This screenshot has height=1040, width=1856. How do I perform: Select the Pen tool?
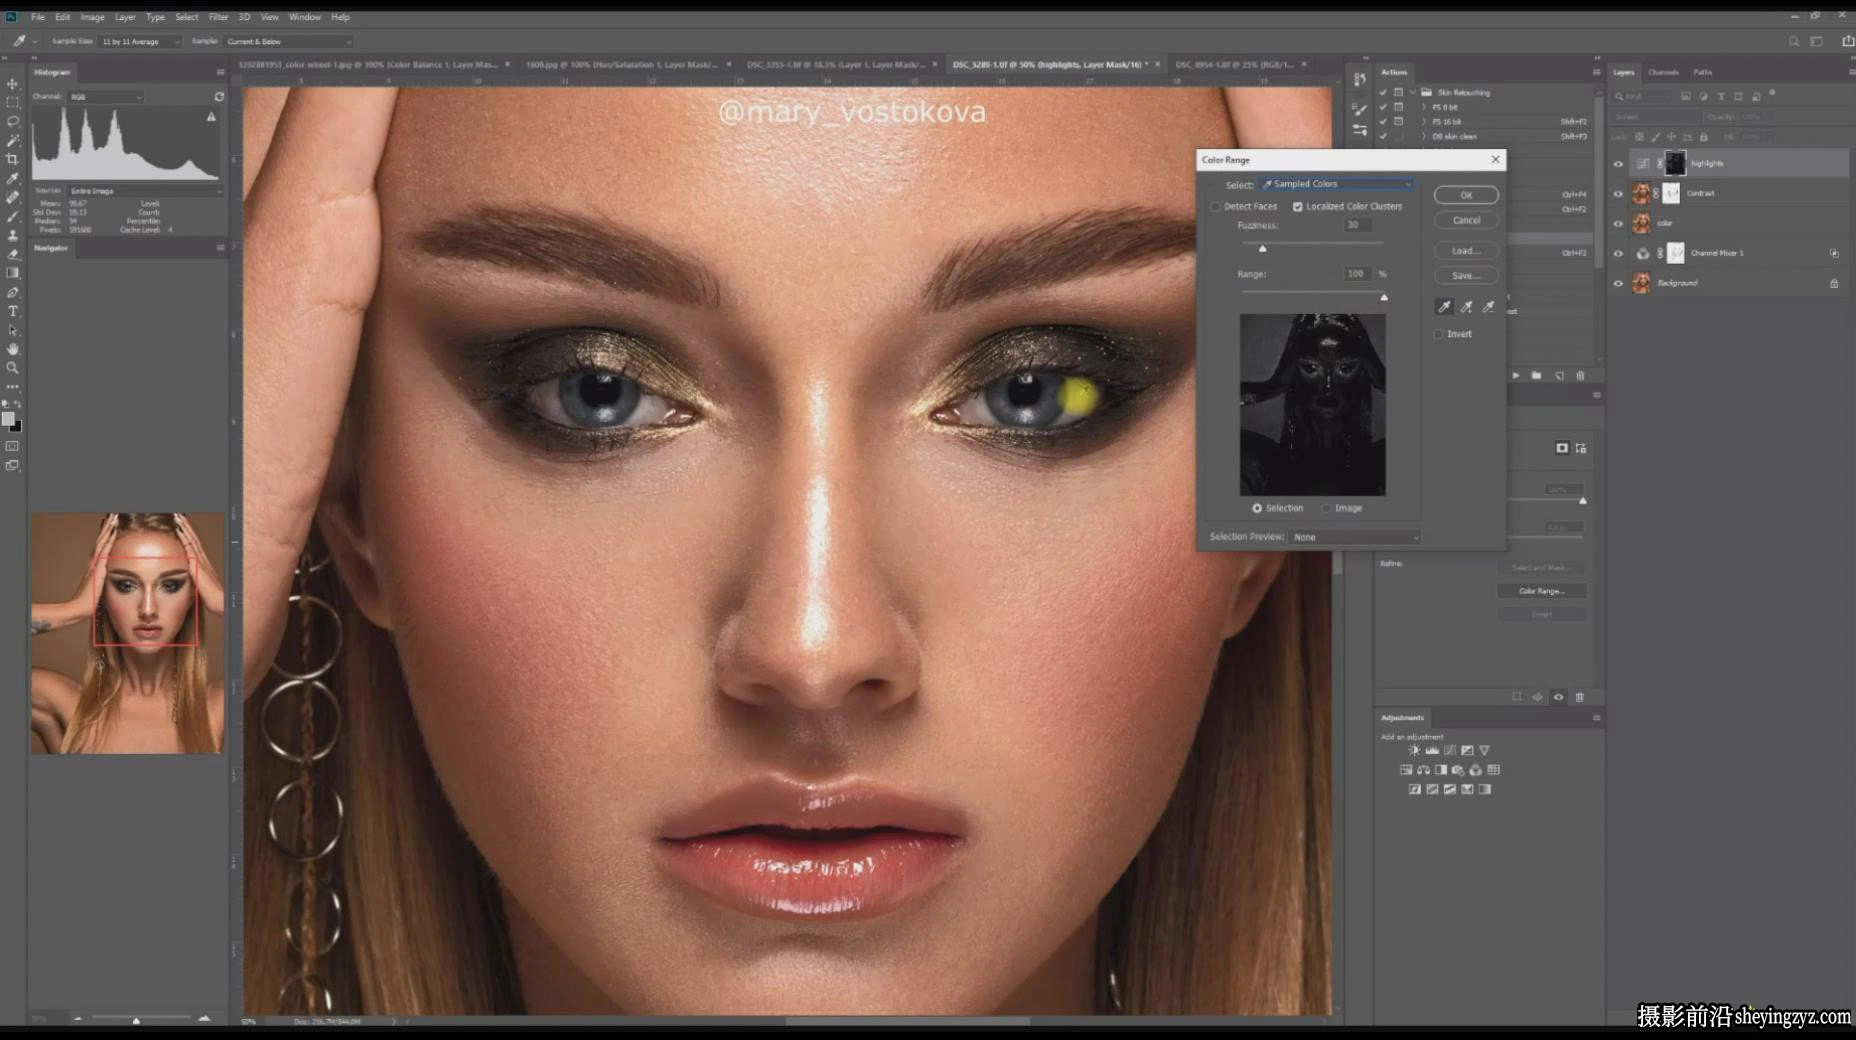pos(13,292)
